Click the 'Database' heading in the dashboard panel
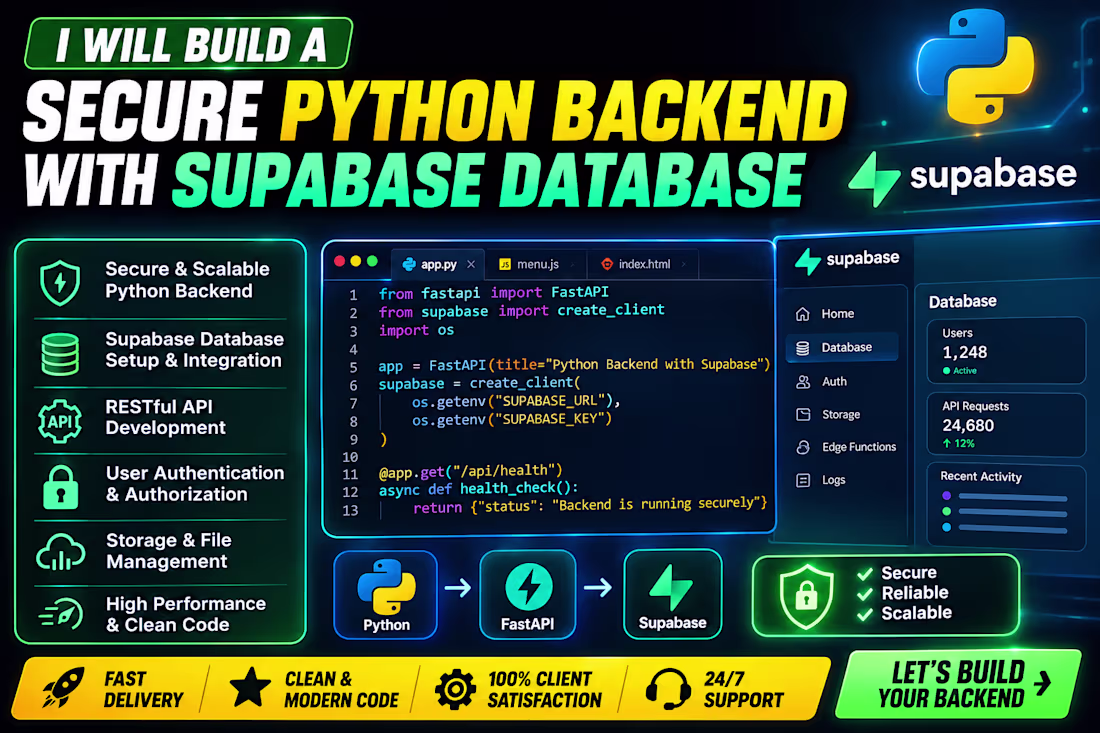Image resolution: width=1100 pixels, height=733 pixels. pyautogui.click(x=962, y=302)
